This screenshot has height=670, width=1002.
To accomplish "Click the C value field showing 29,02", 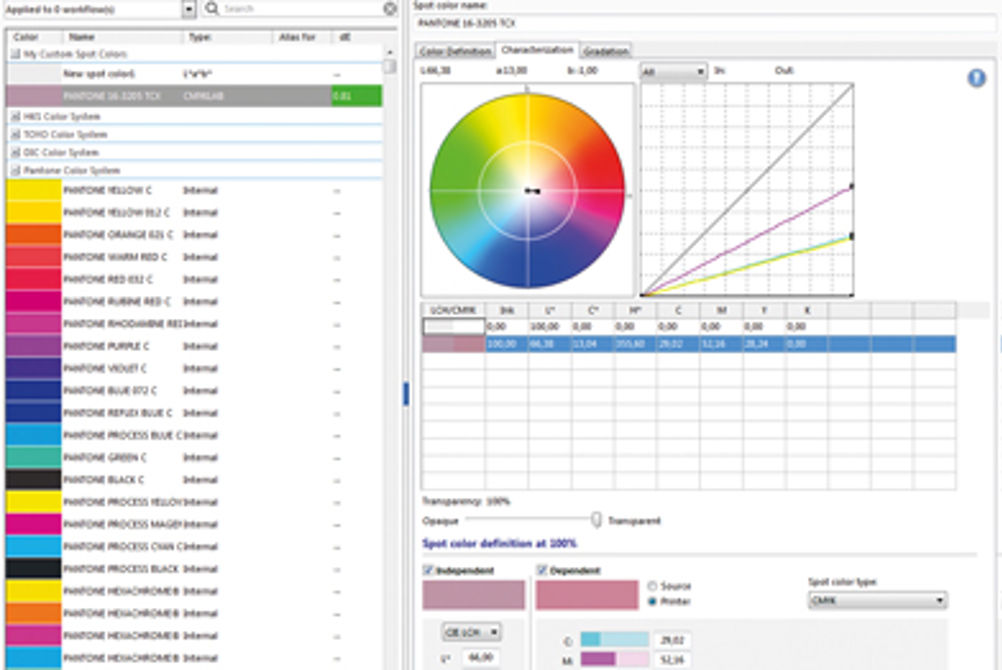I will pyautogui.click(x=672, y=639).
